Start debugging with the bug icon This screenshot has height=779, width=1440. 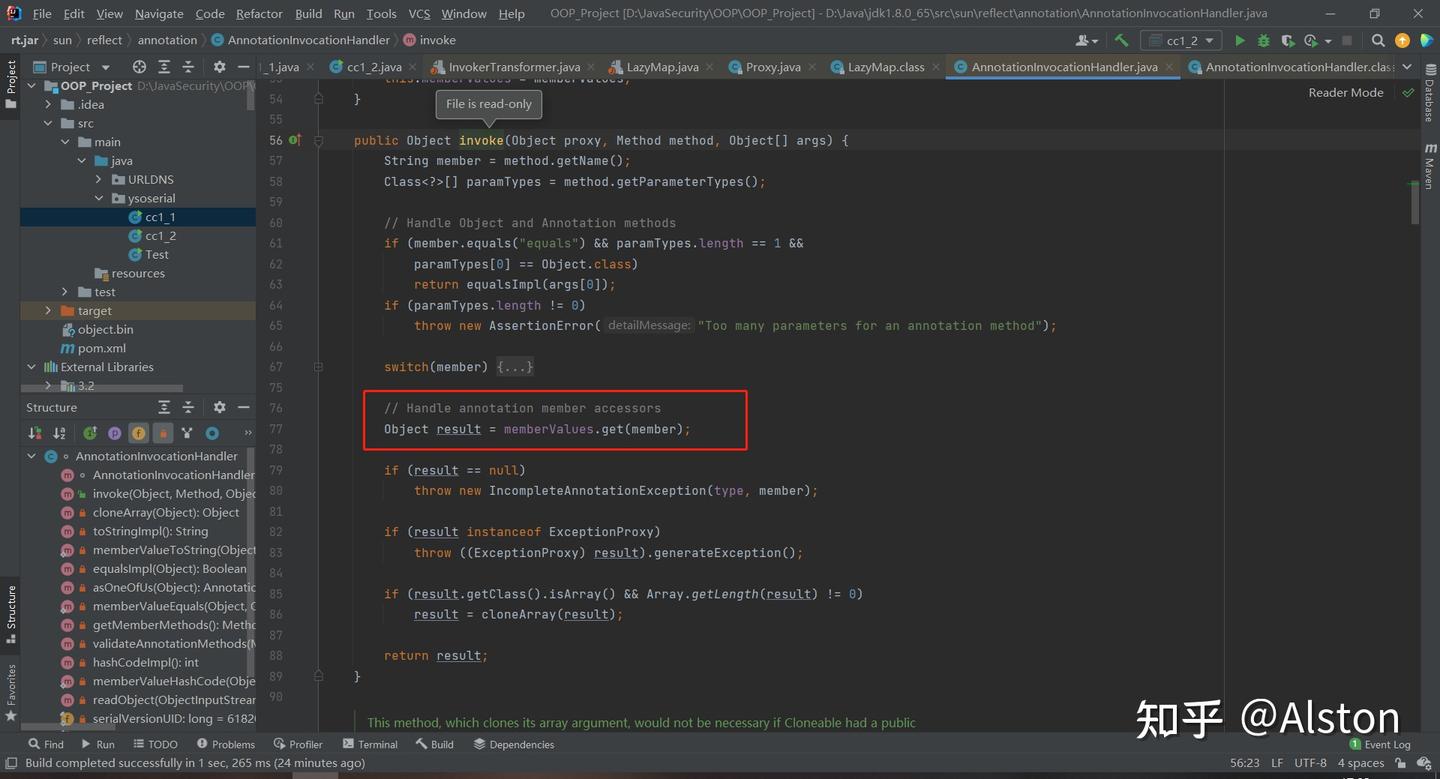coord(1264,41)
